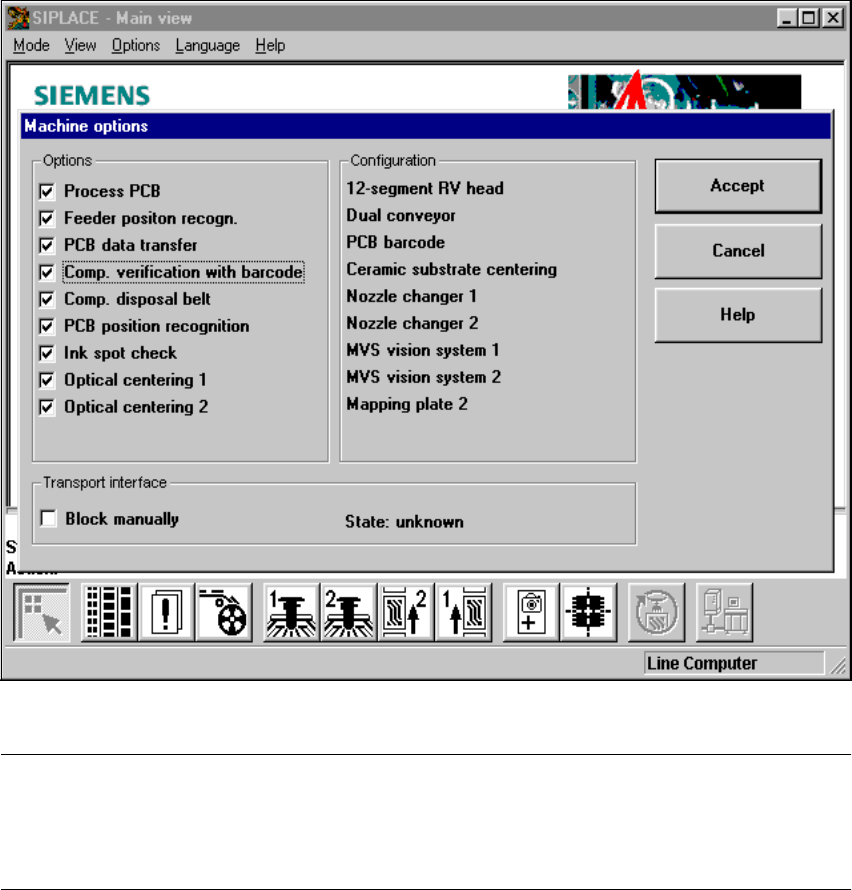Click the window resize grip corner
This screenshot has width=852, height=890.
(838, 665)
